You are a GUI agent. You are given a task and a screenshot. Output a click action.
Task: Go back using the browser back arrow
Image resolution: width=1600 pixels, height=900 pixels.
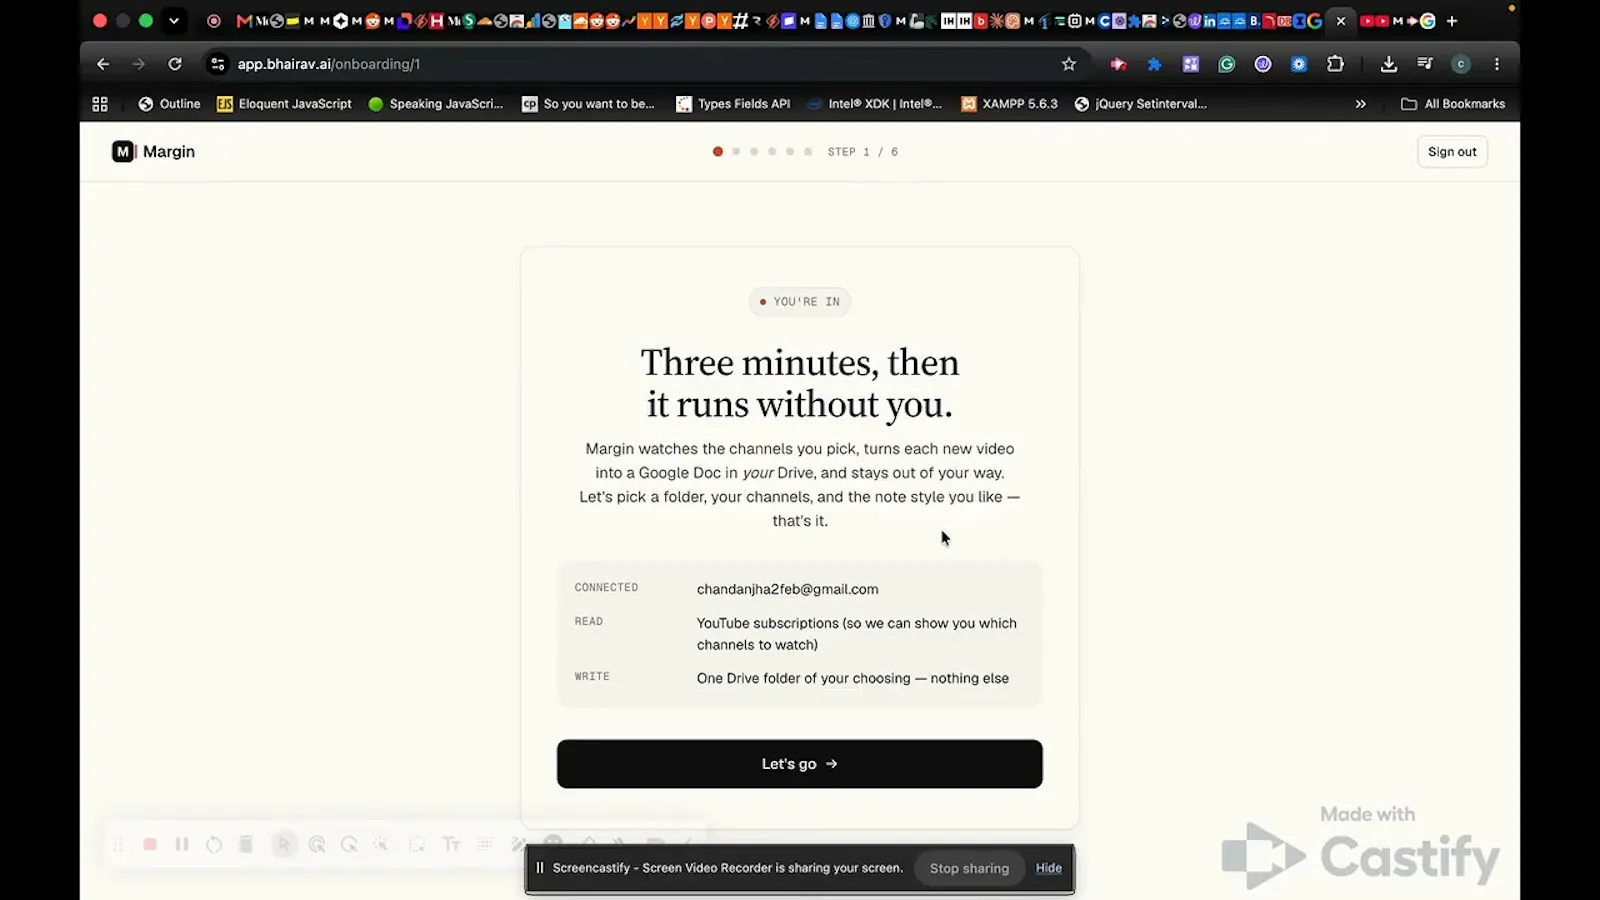103,64
